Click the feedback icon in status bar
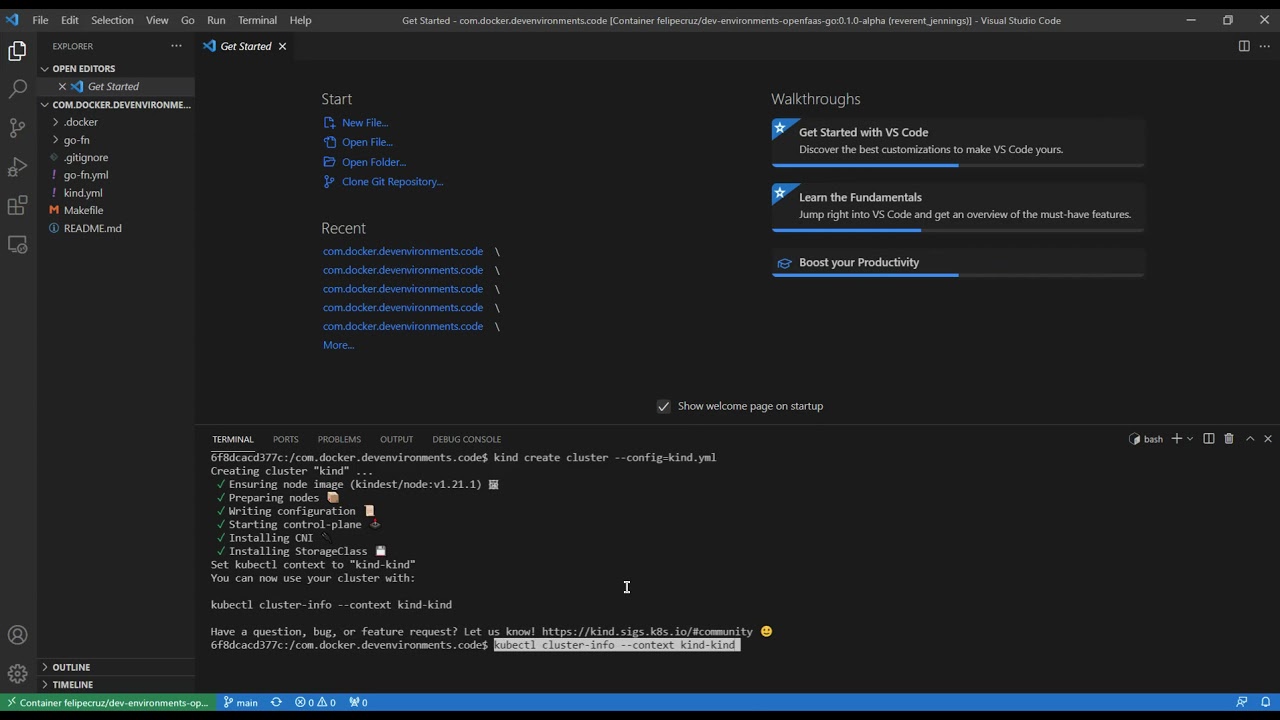The height and width of the screenshot is (720, 1280). tap(1242, 702)
